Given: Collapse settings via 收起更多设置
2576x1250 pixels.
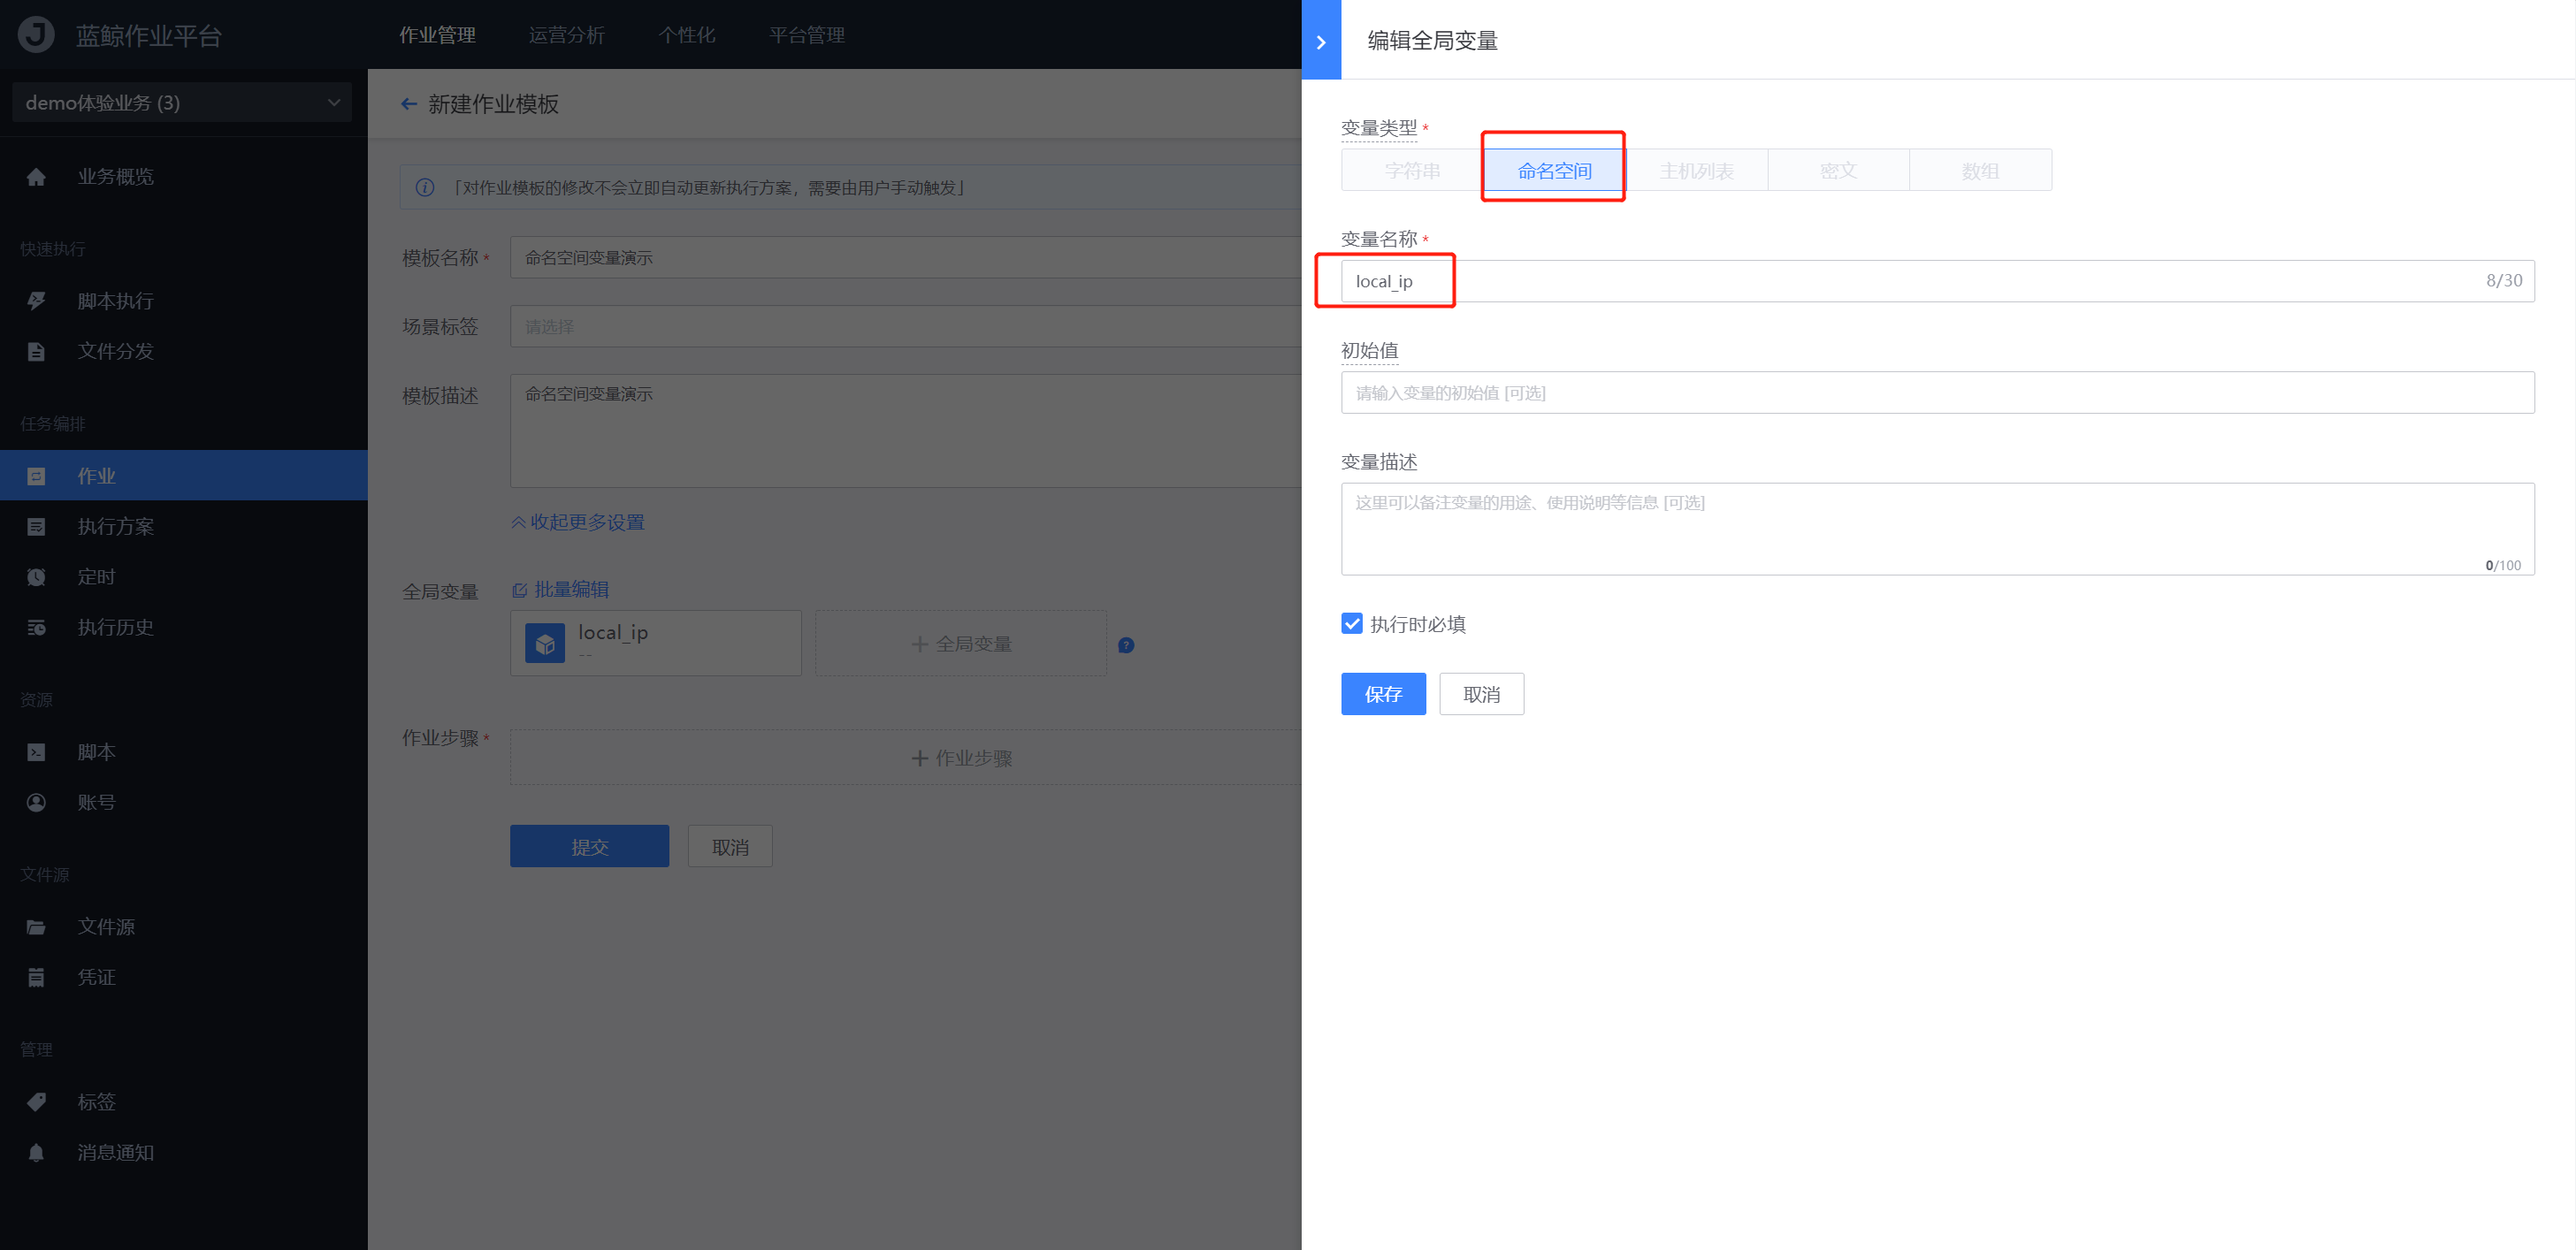Looking at the screenshot, I should [x=578, y=522].
